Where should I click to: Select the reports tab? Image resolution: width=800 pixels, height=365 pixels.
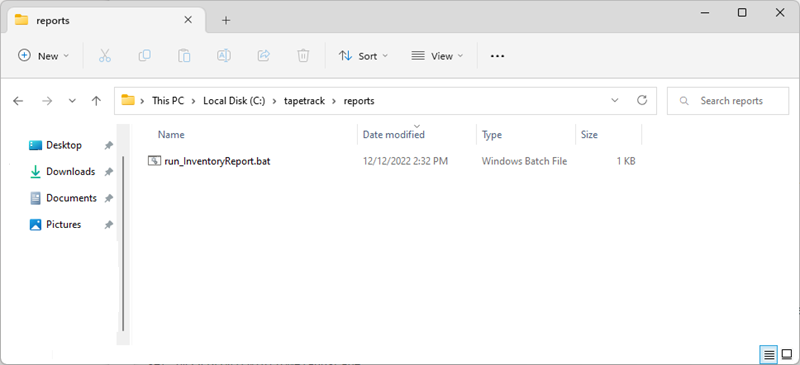click(x=105, y=20)
